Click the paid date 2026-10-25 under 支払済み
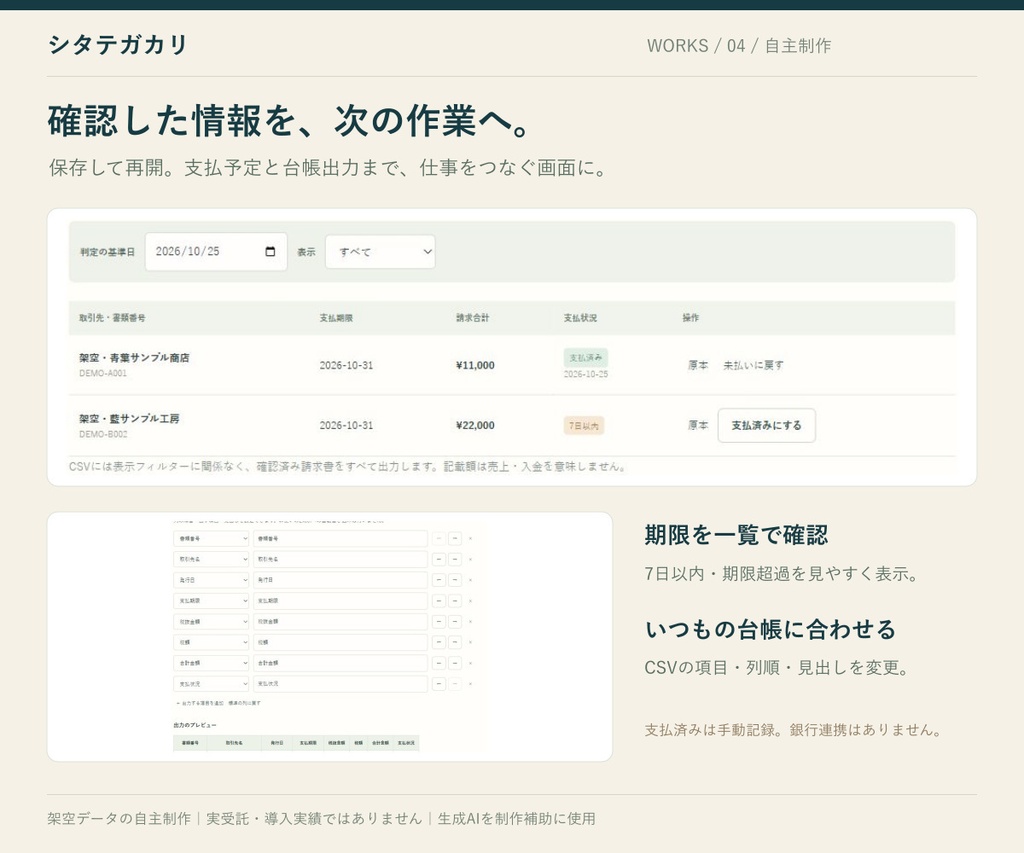The height and width of the screenshot is (853, 1024). click(586, 374)
